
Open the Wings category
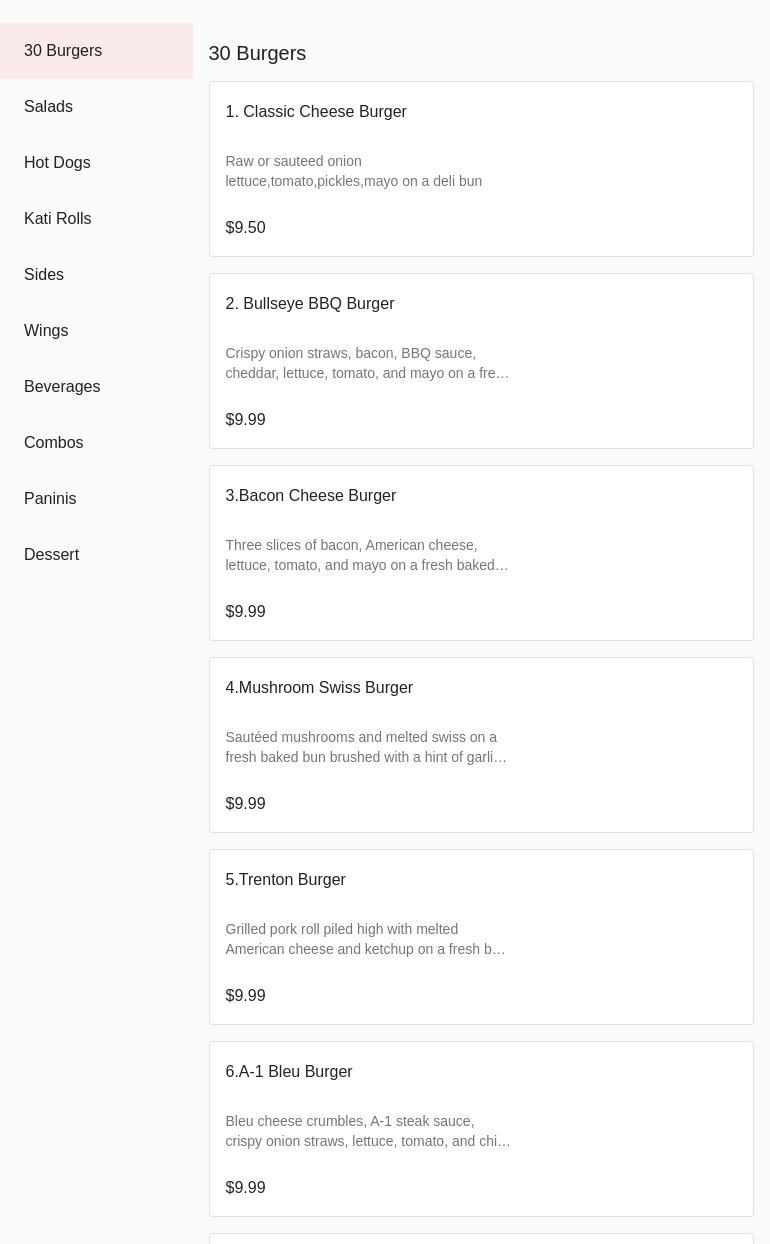pos(46,331)
